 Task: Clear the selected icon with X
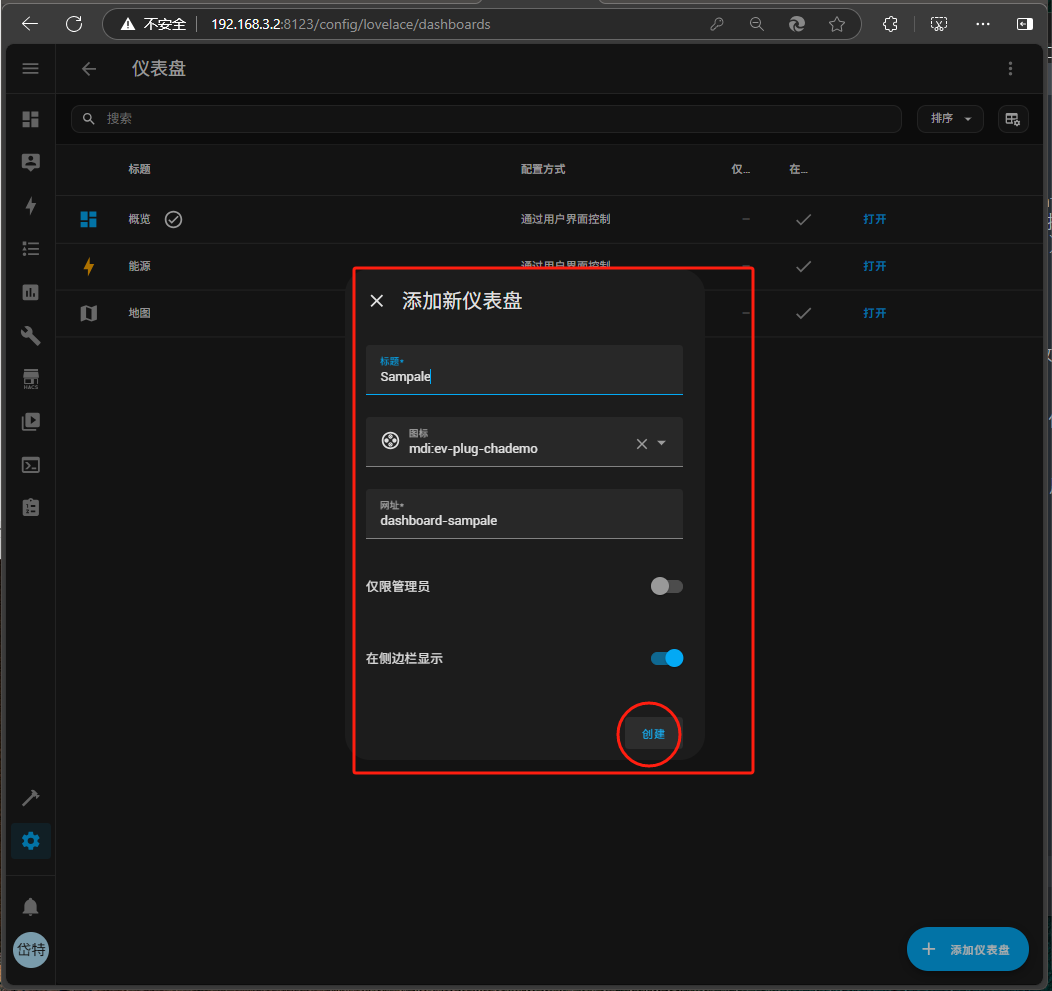coord(642,443)
